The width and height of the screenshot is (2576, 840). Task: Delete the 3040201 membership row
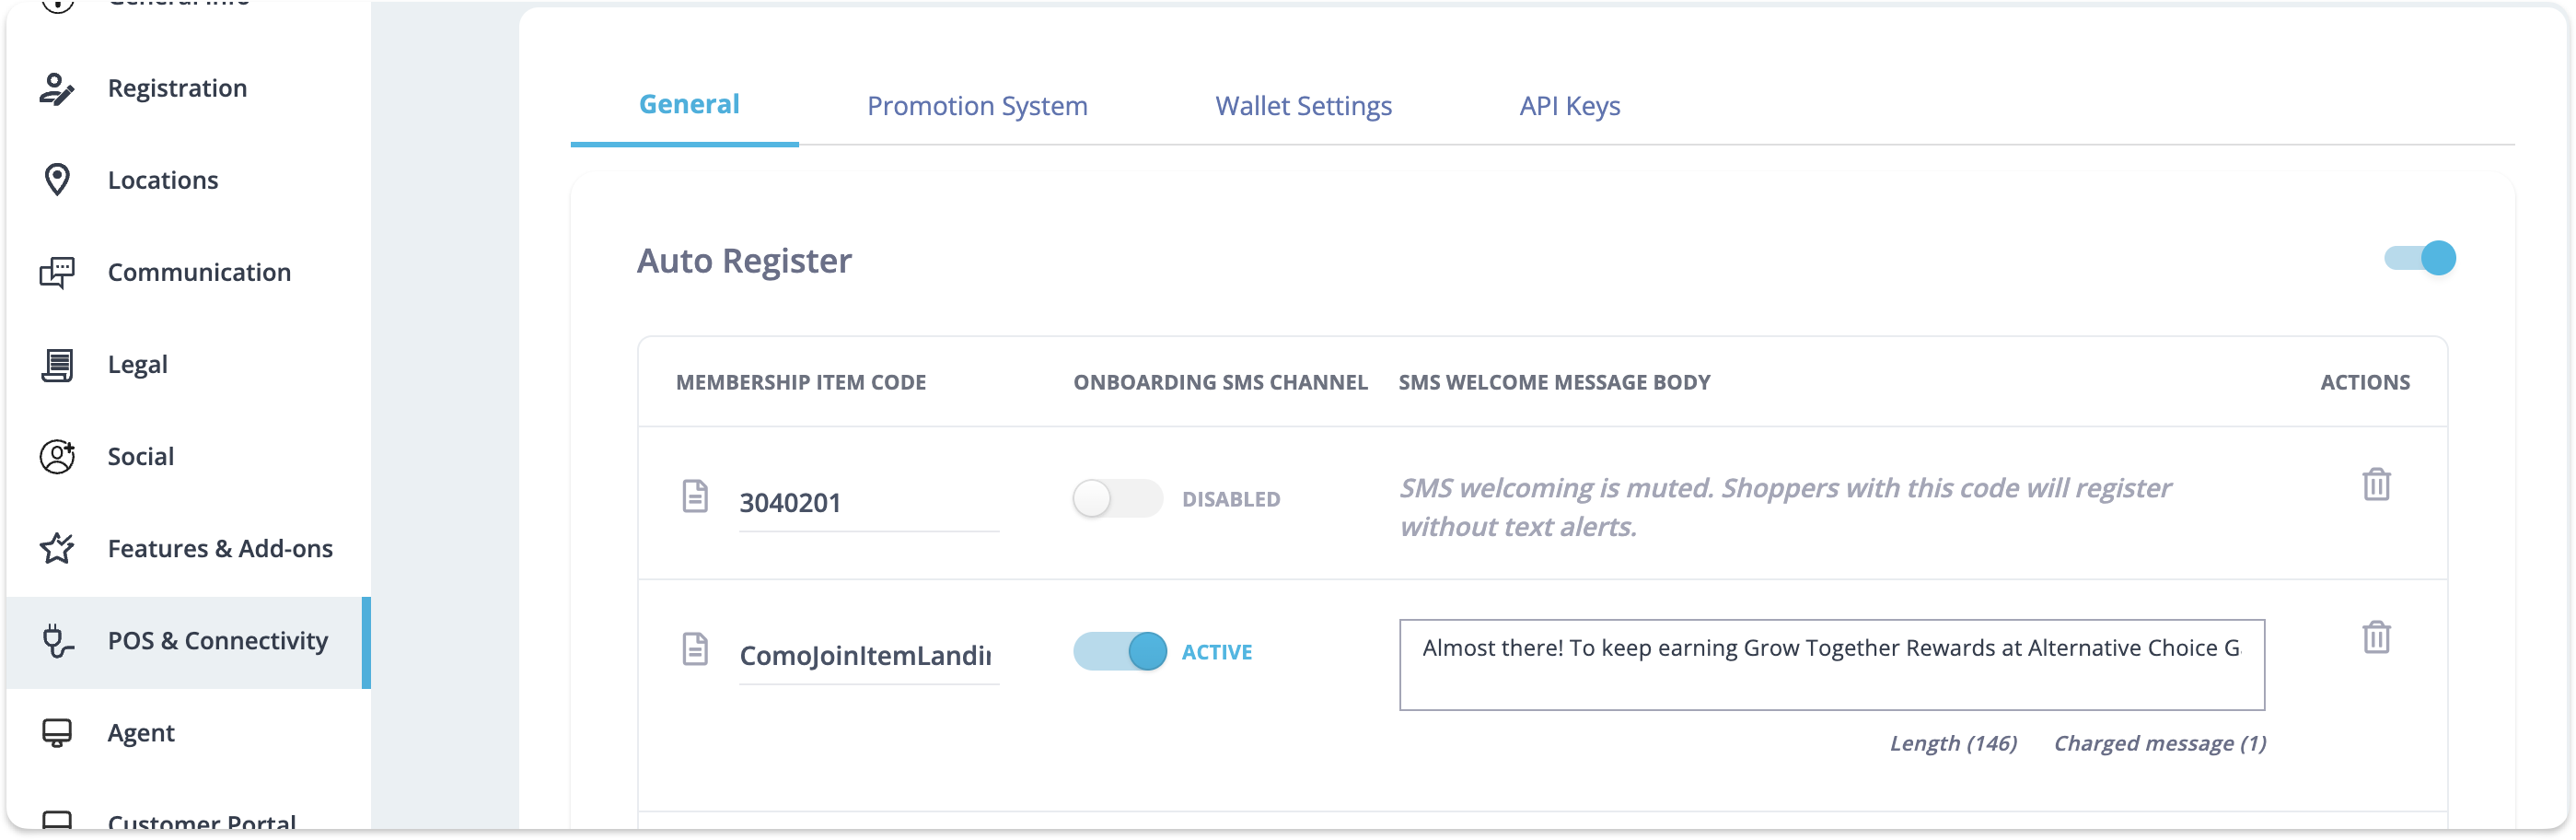point(2376,485)
